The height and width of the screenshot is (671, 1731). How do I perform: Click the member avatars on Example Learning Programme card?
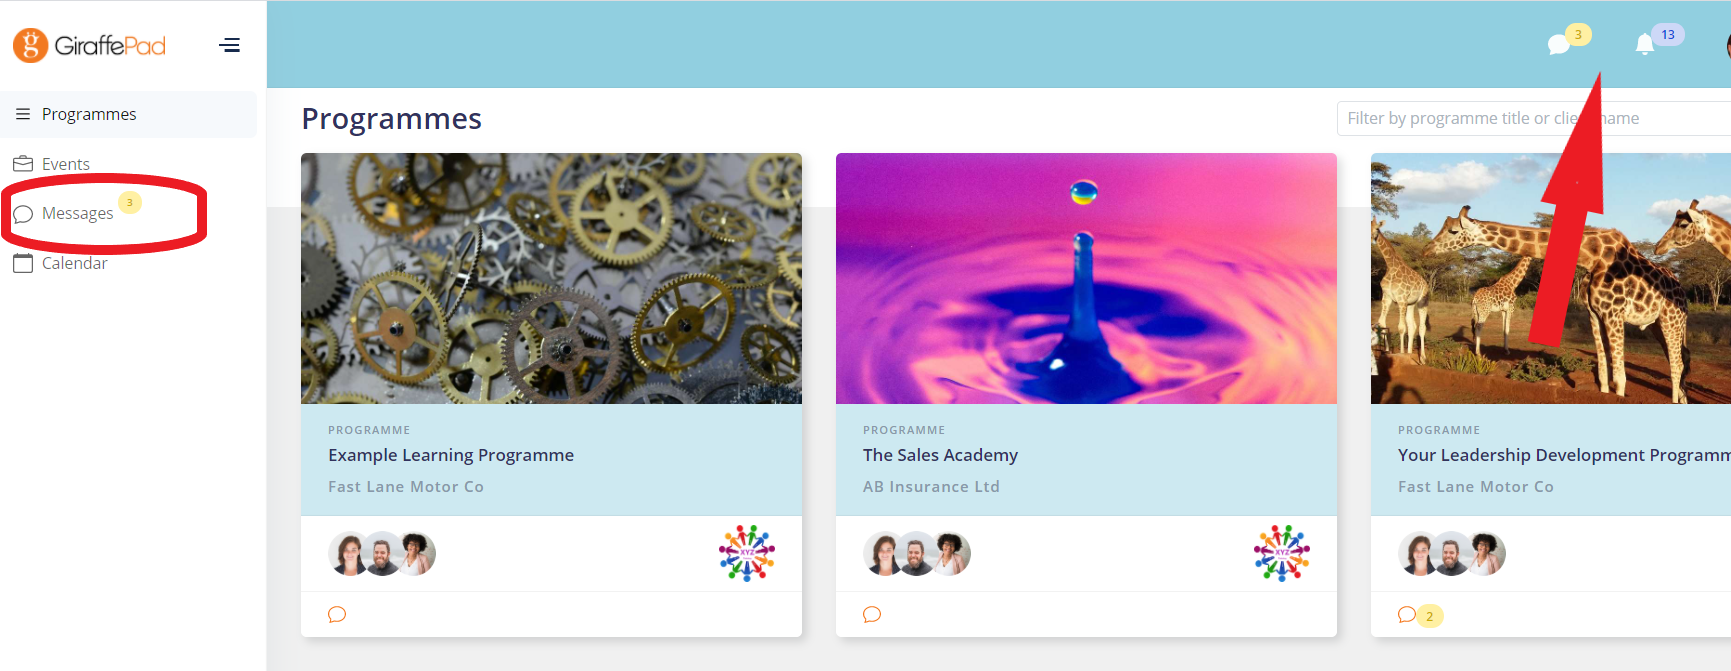382,554
